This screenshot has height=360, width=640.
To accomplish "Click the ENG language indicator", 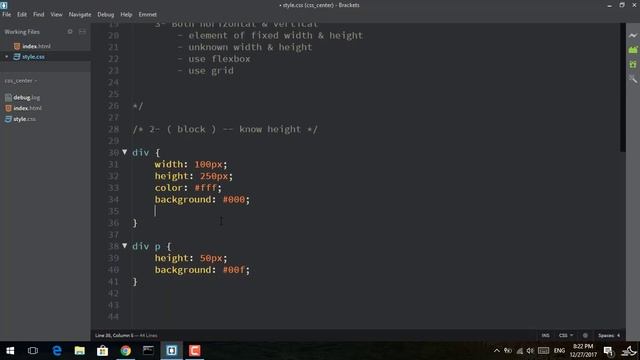I will coord(559,351).
